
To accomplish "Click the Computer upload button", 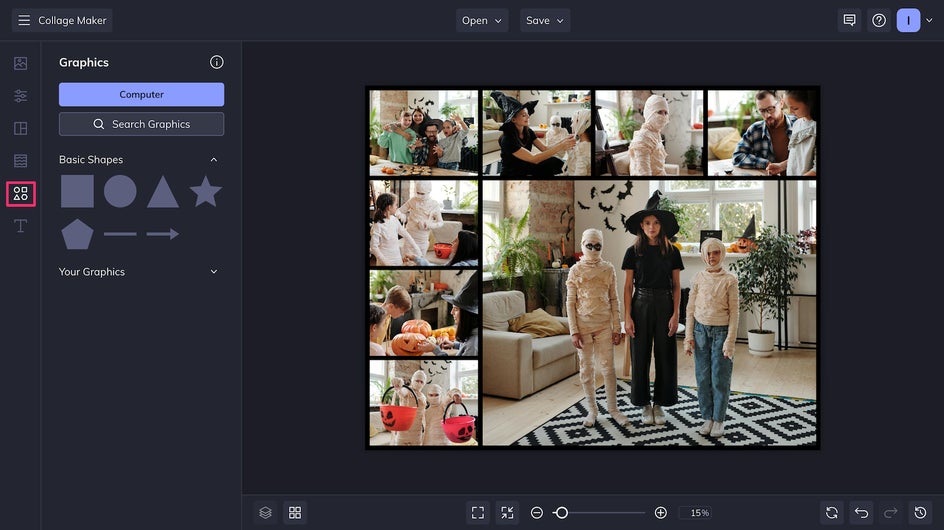I will click(141, 95).
